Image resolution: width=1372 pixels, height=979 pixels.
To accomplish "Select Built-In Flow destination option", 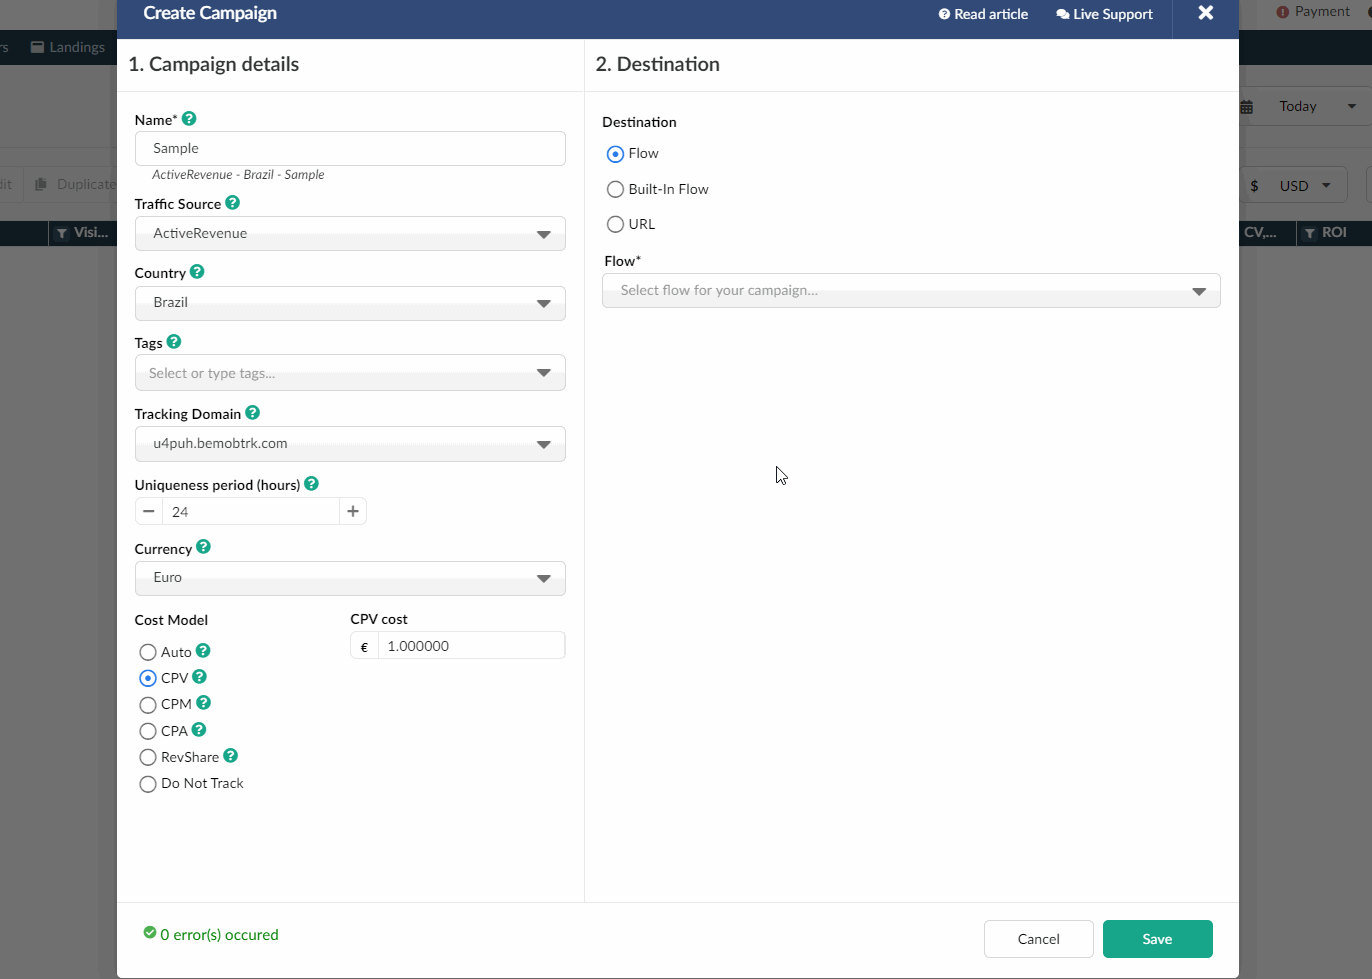I will 615,189.
